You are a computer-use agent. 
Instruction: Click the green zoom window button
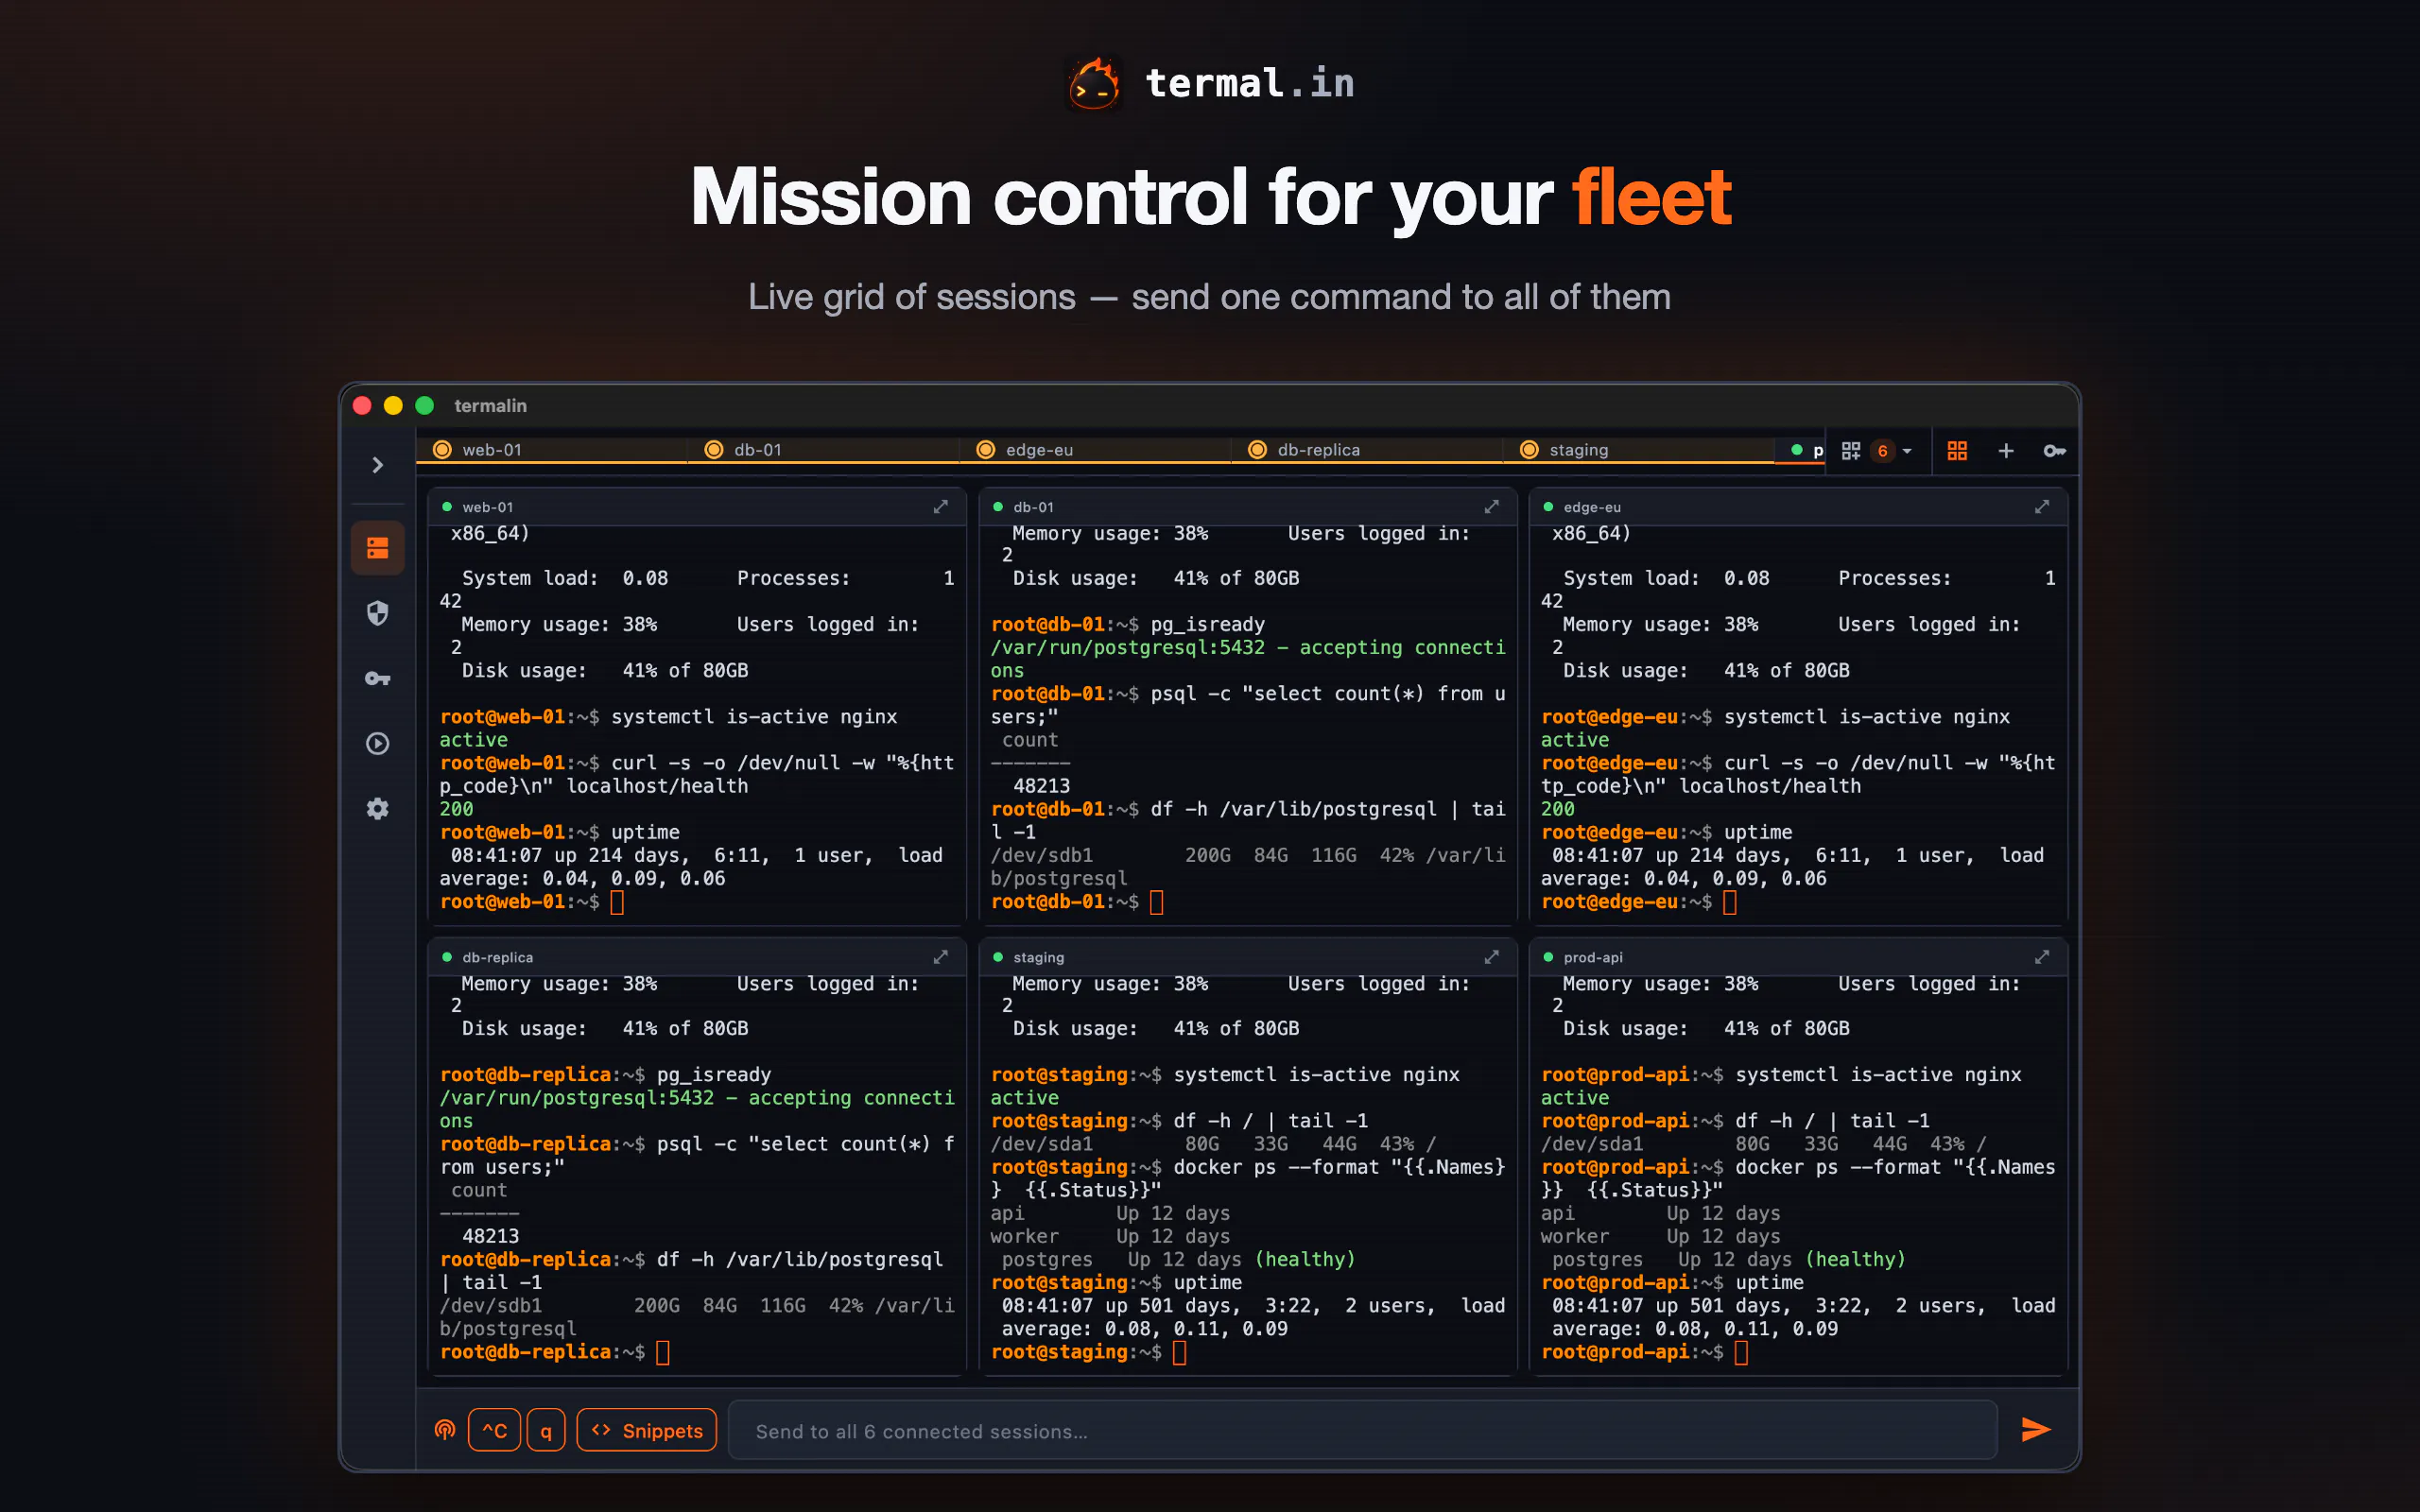tap(425, 405)
